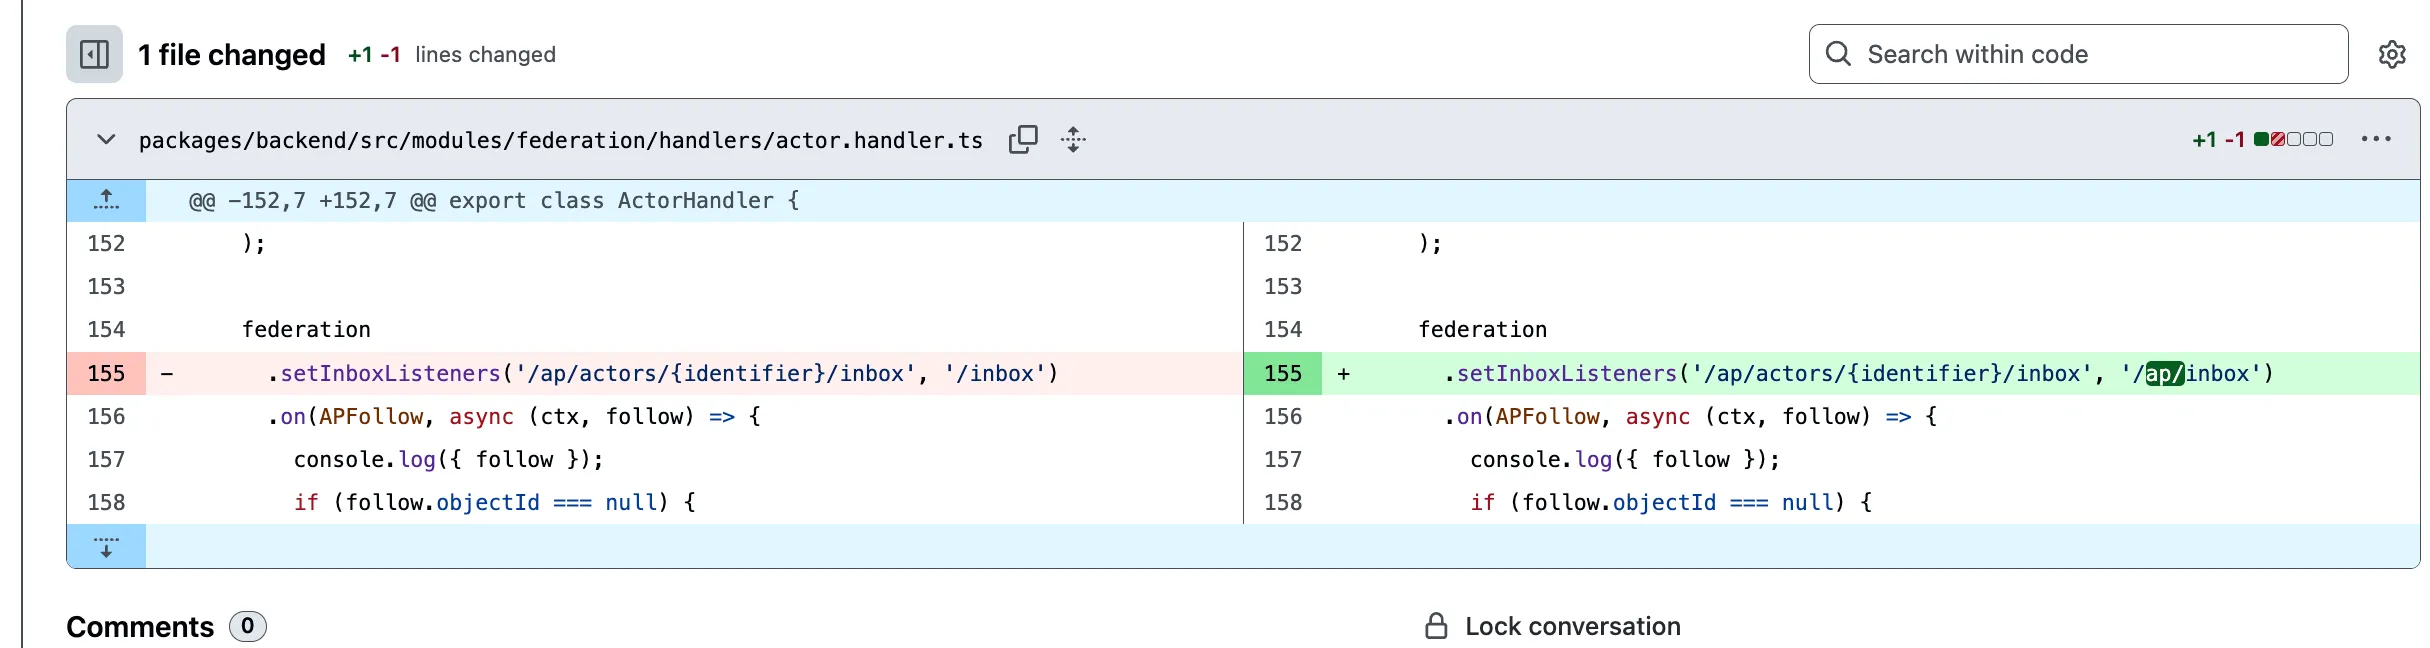2430x648 pixels.
Task: Expand hidden lines above line 152
Action: click(x=106, y=201)
